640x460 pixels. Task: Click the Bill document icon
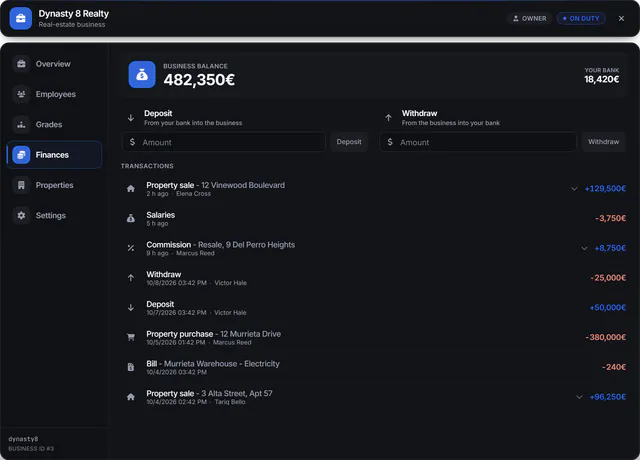coord(131,367)
